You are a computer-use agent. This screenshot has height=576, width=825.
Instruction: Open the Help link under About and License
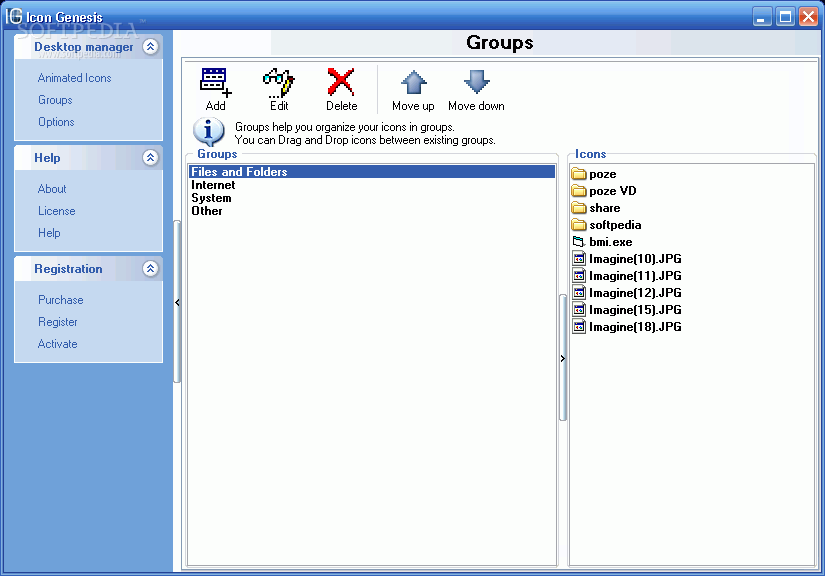49,233
